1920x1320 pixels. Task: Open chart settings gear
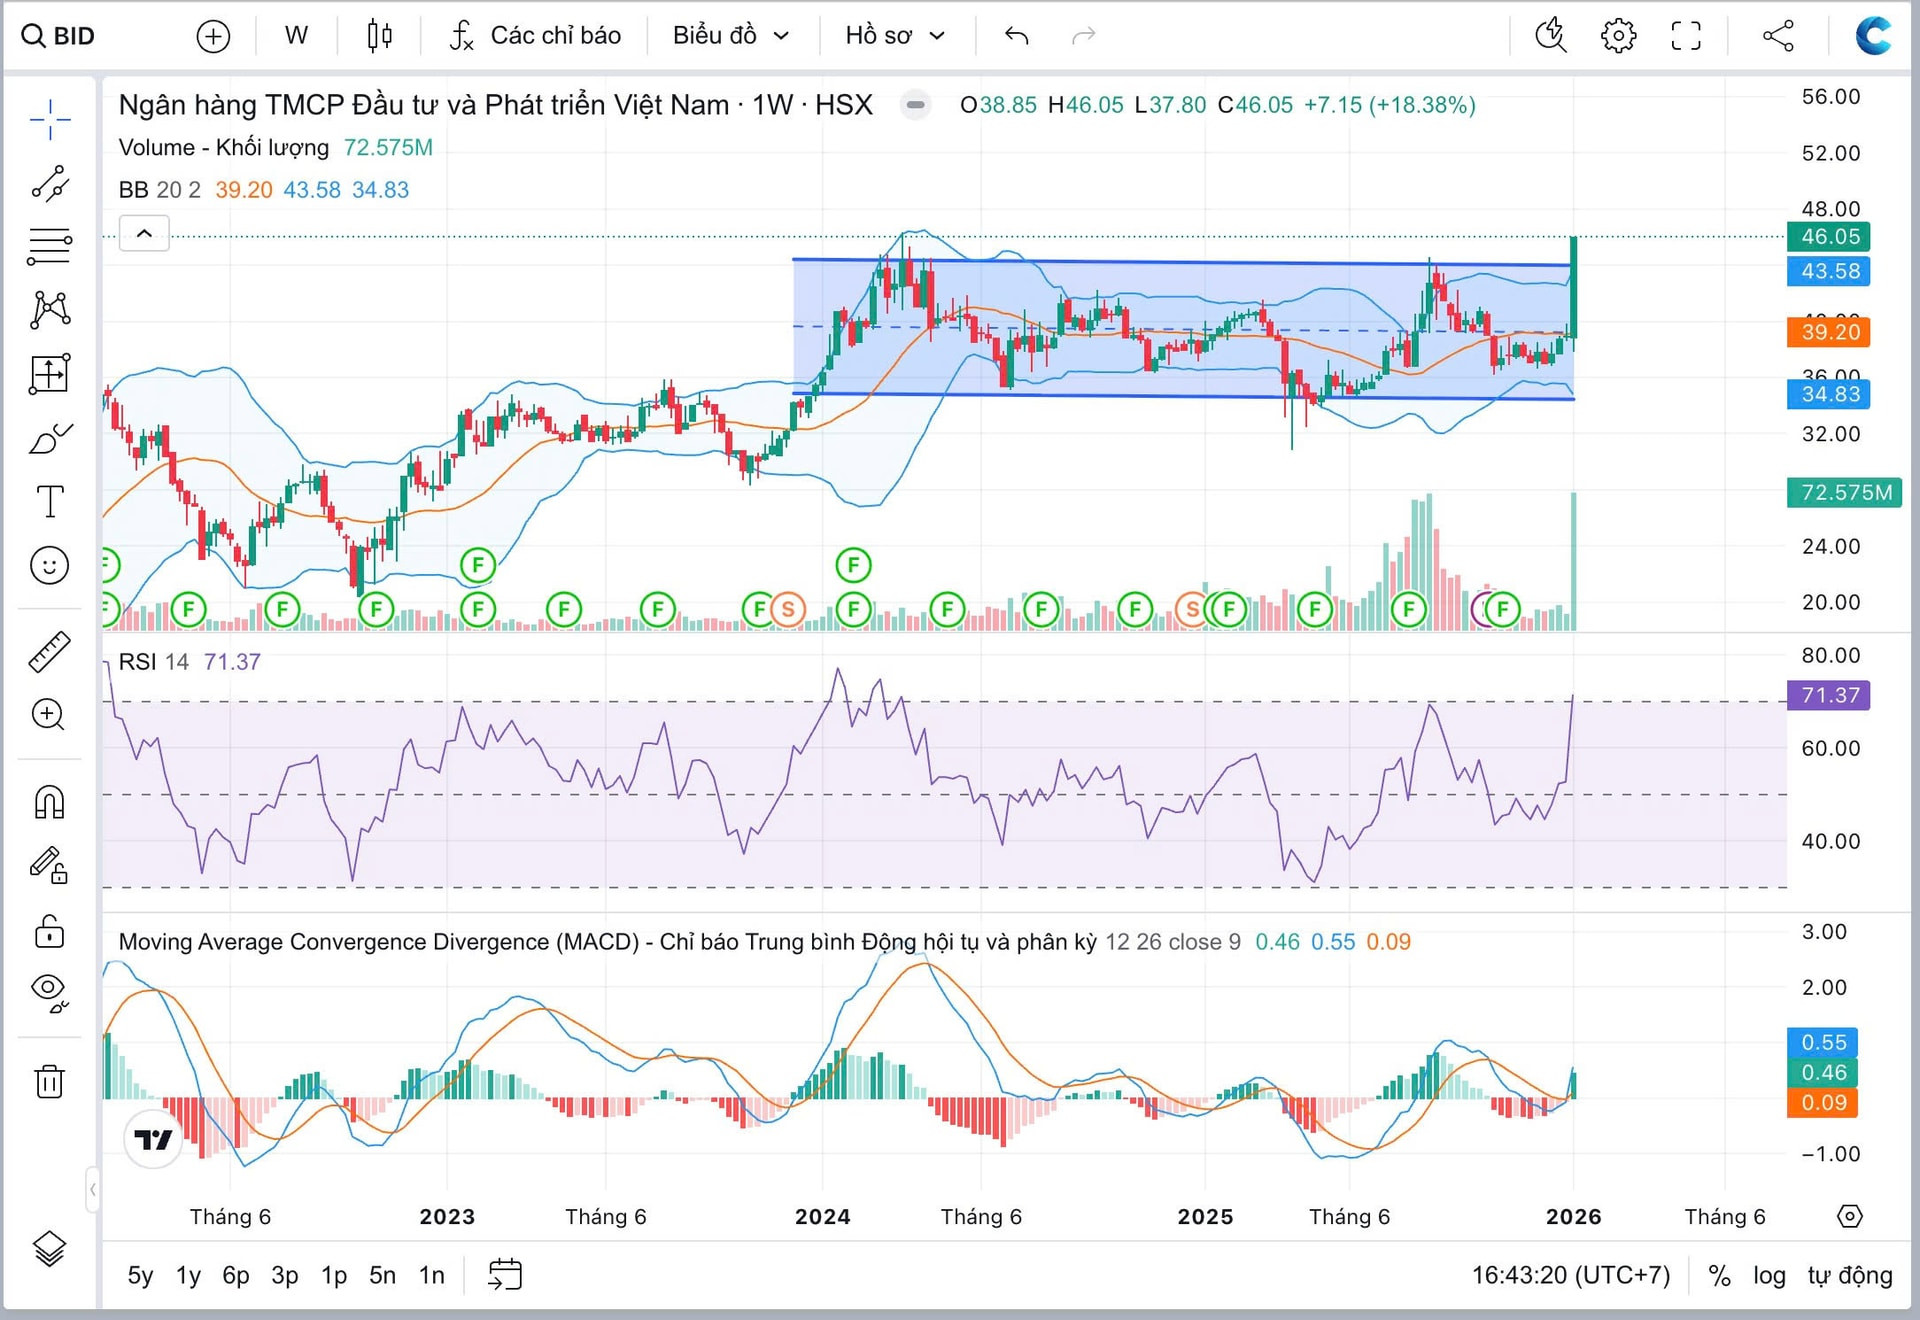click(x=1618, y=36)
